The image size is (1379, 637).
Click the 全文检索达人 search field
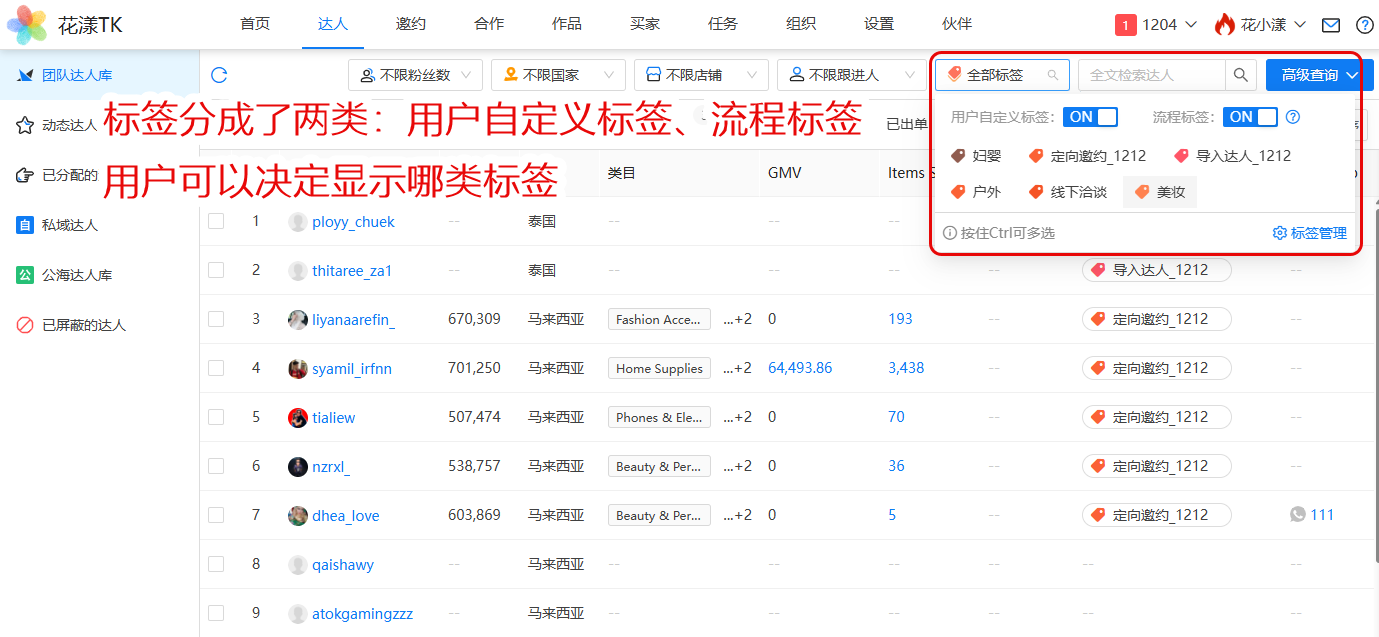(1151, 75)
